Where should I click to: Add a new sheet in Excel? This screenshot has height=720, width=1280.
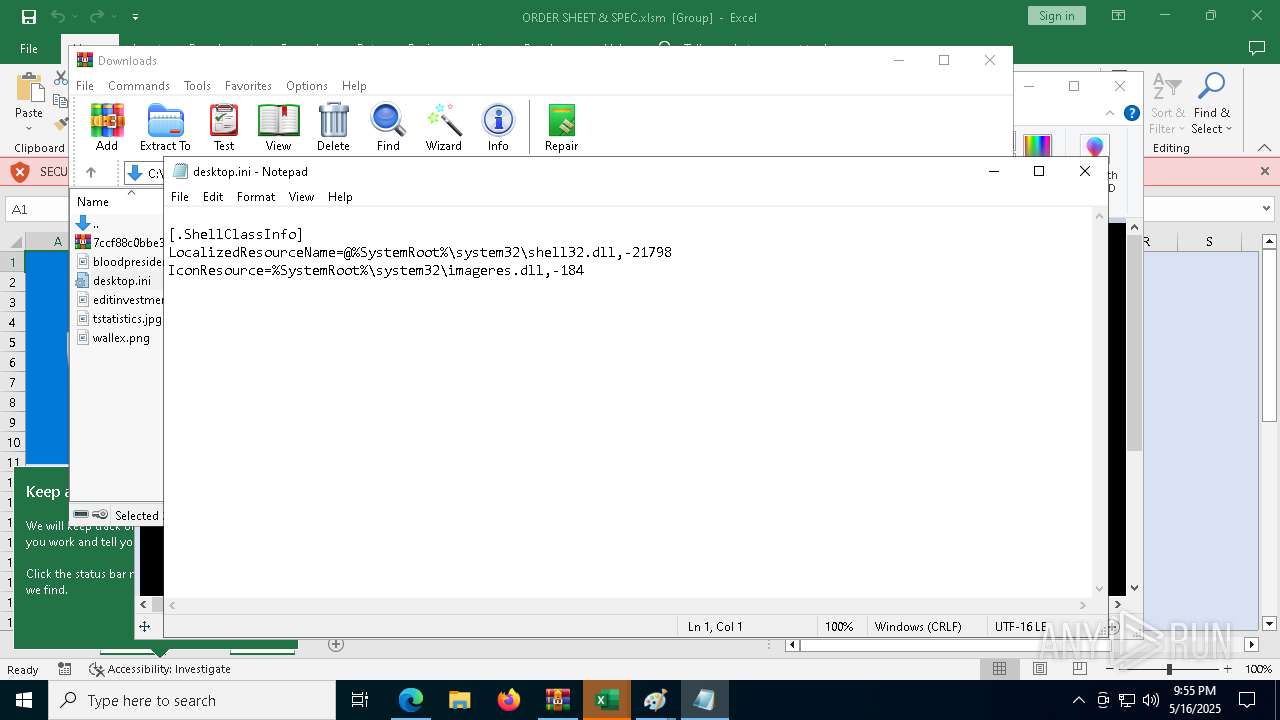[x=336, y=645]
